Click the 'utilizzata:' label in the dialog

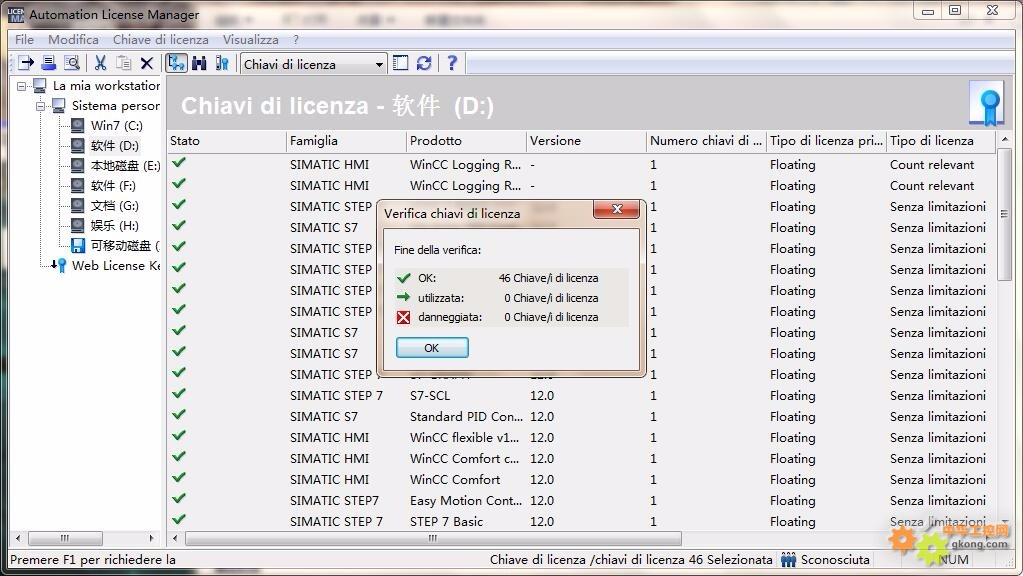tap(441, 298)
